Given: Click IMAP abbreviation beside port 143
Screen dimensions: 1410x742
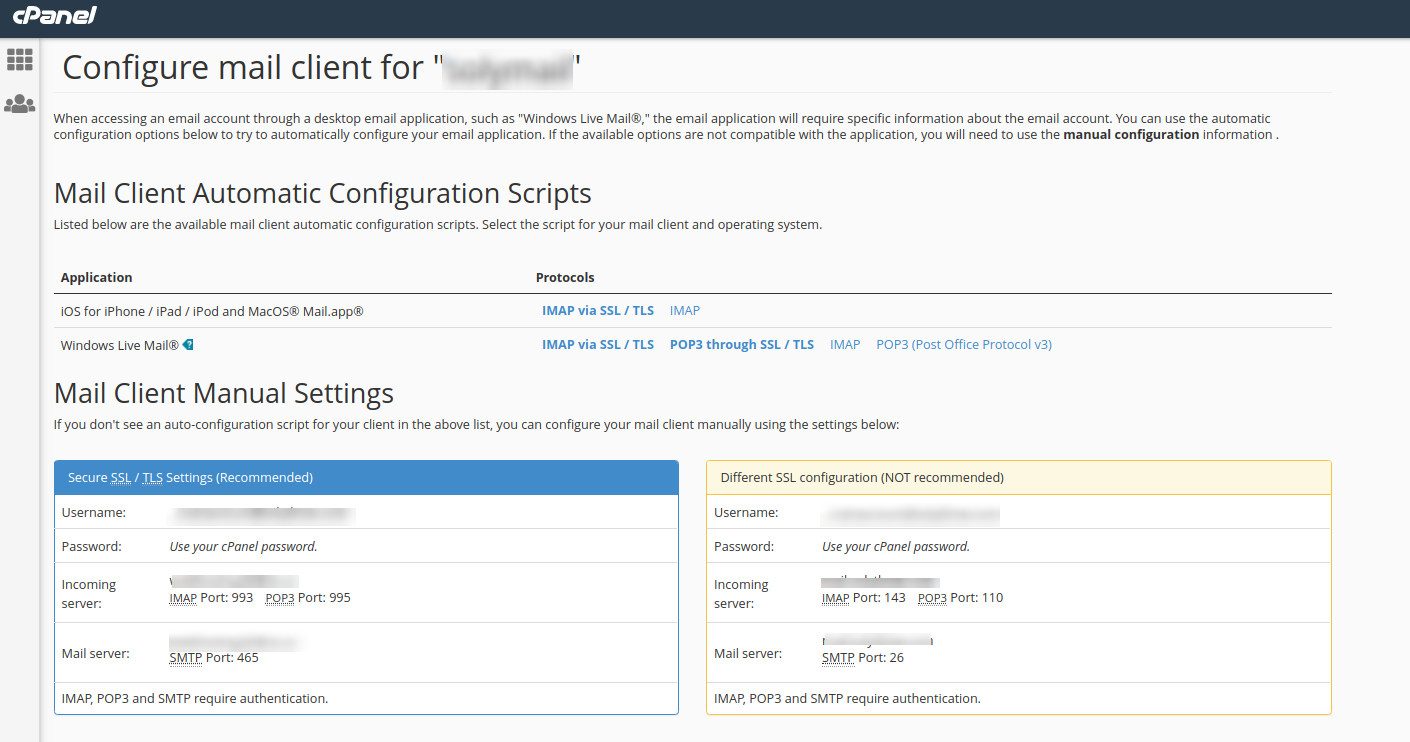Looking at the screenshot, I should [834, 598].
